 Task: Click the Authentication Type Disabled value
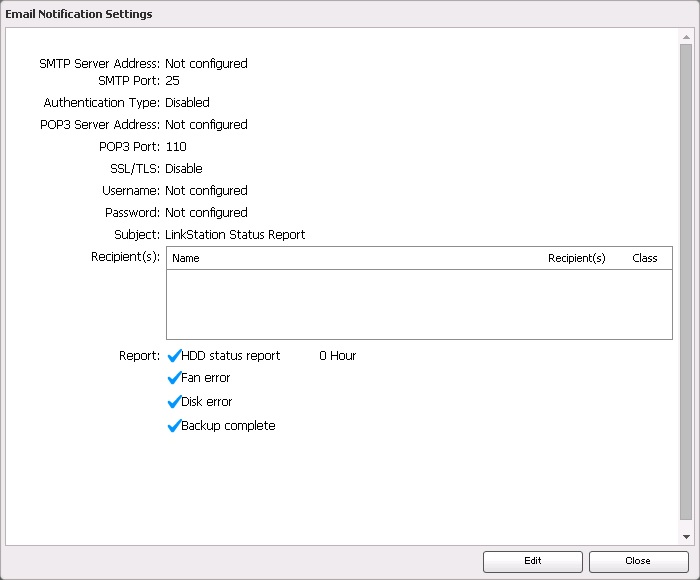187,103
